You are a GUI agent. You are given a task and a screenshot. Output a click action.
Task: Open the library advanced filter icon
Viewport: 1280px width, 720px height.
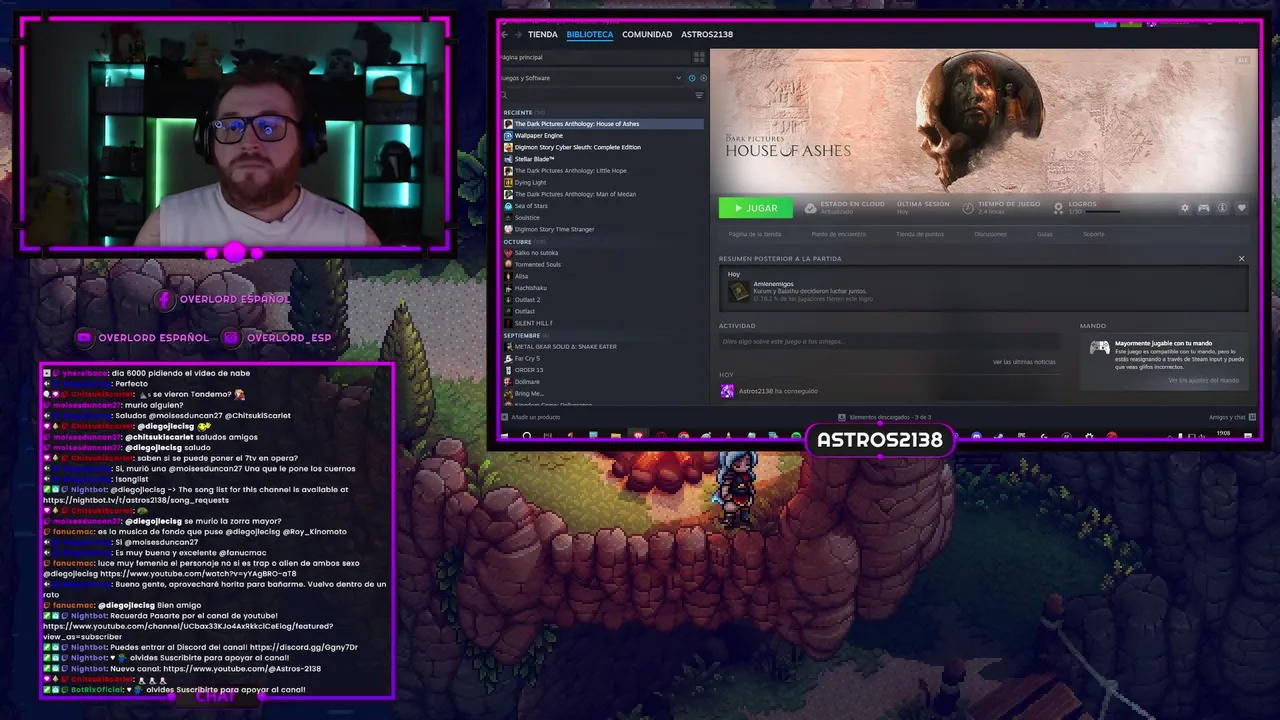699,95
